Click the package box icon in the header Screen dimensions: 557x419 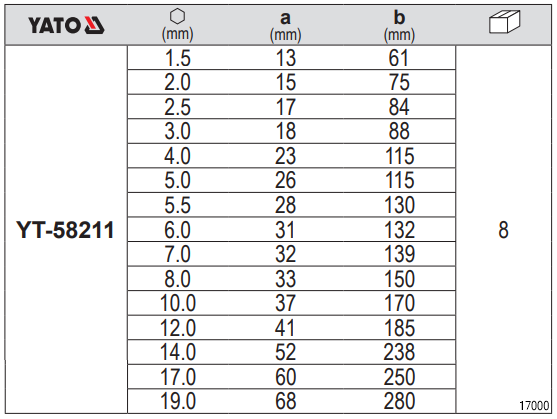tap(504, 22)
